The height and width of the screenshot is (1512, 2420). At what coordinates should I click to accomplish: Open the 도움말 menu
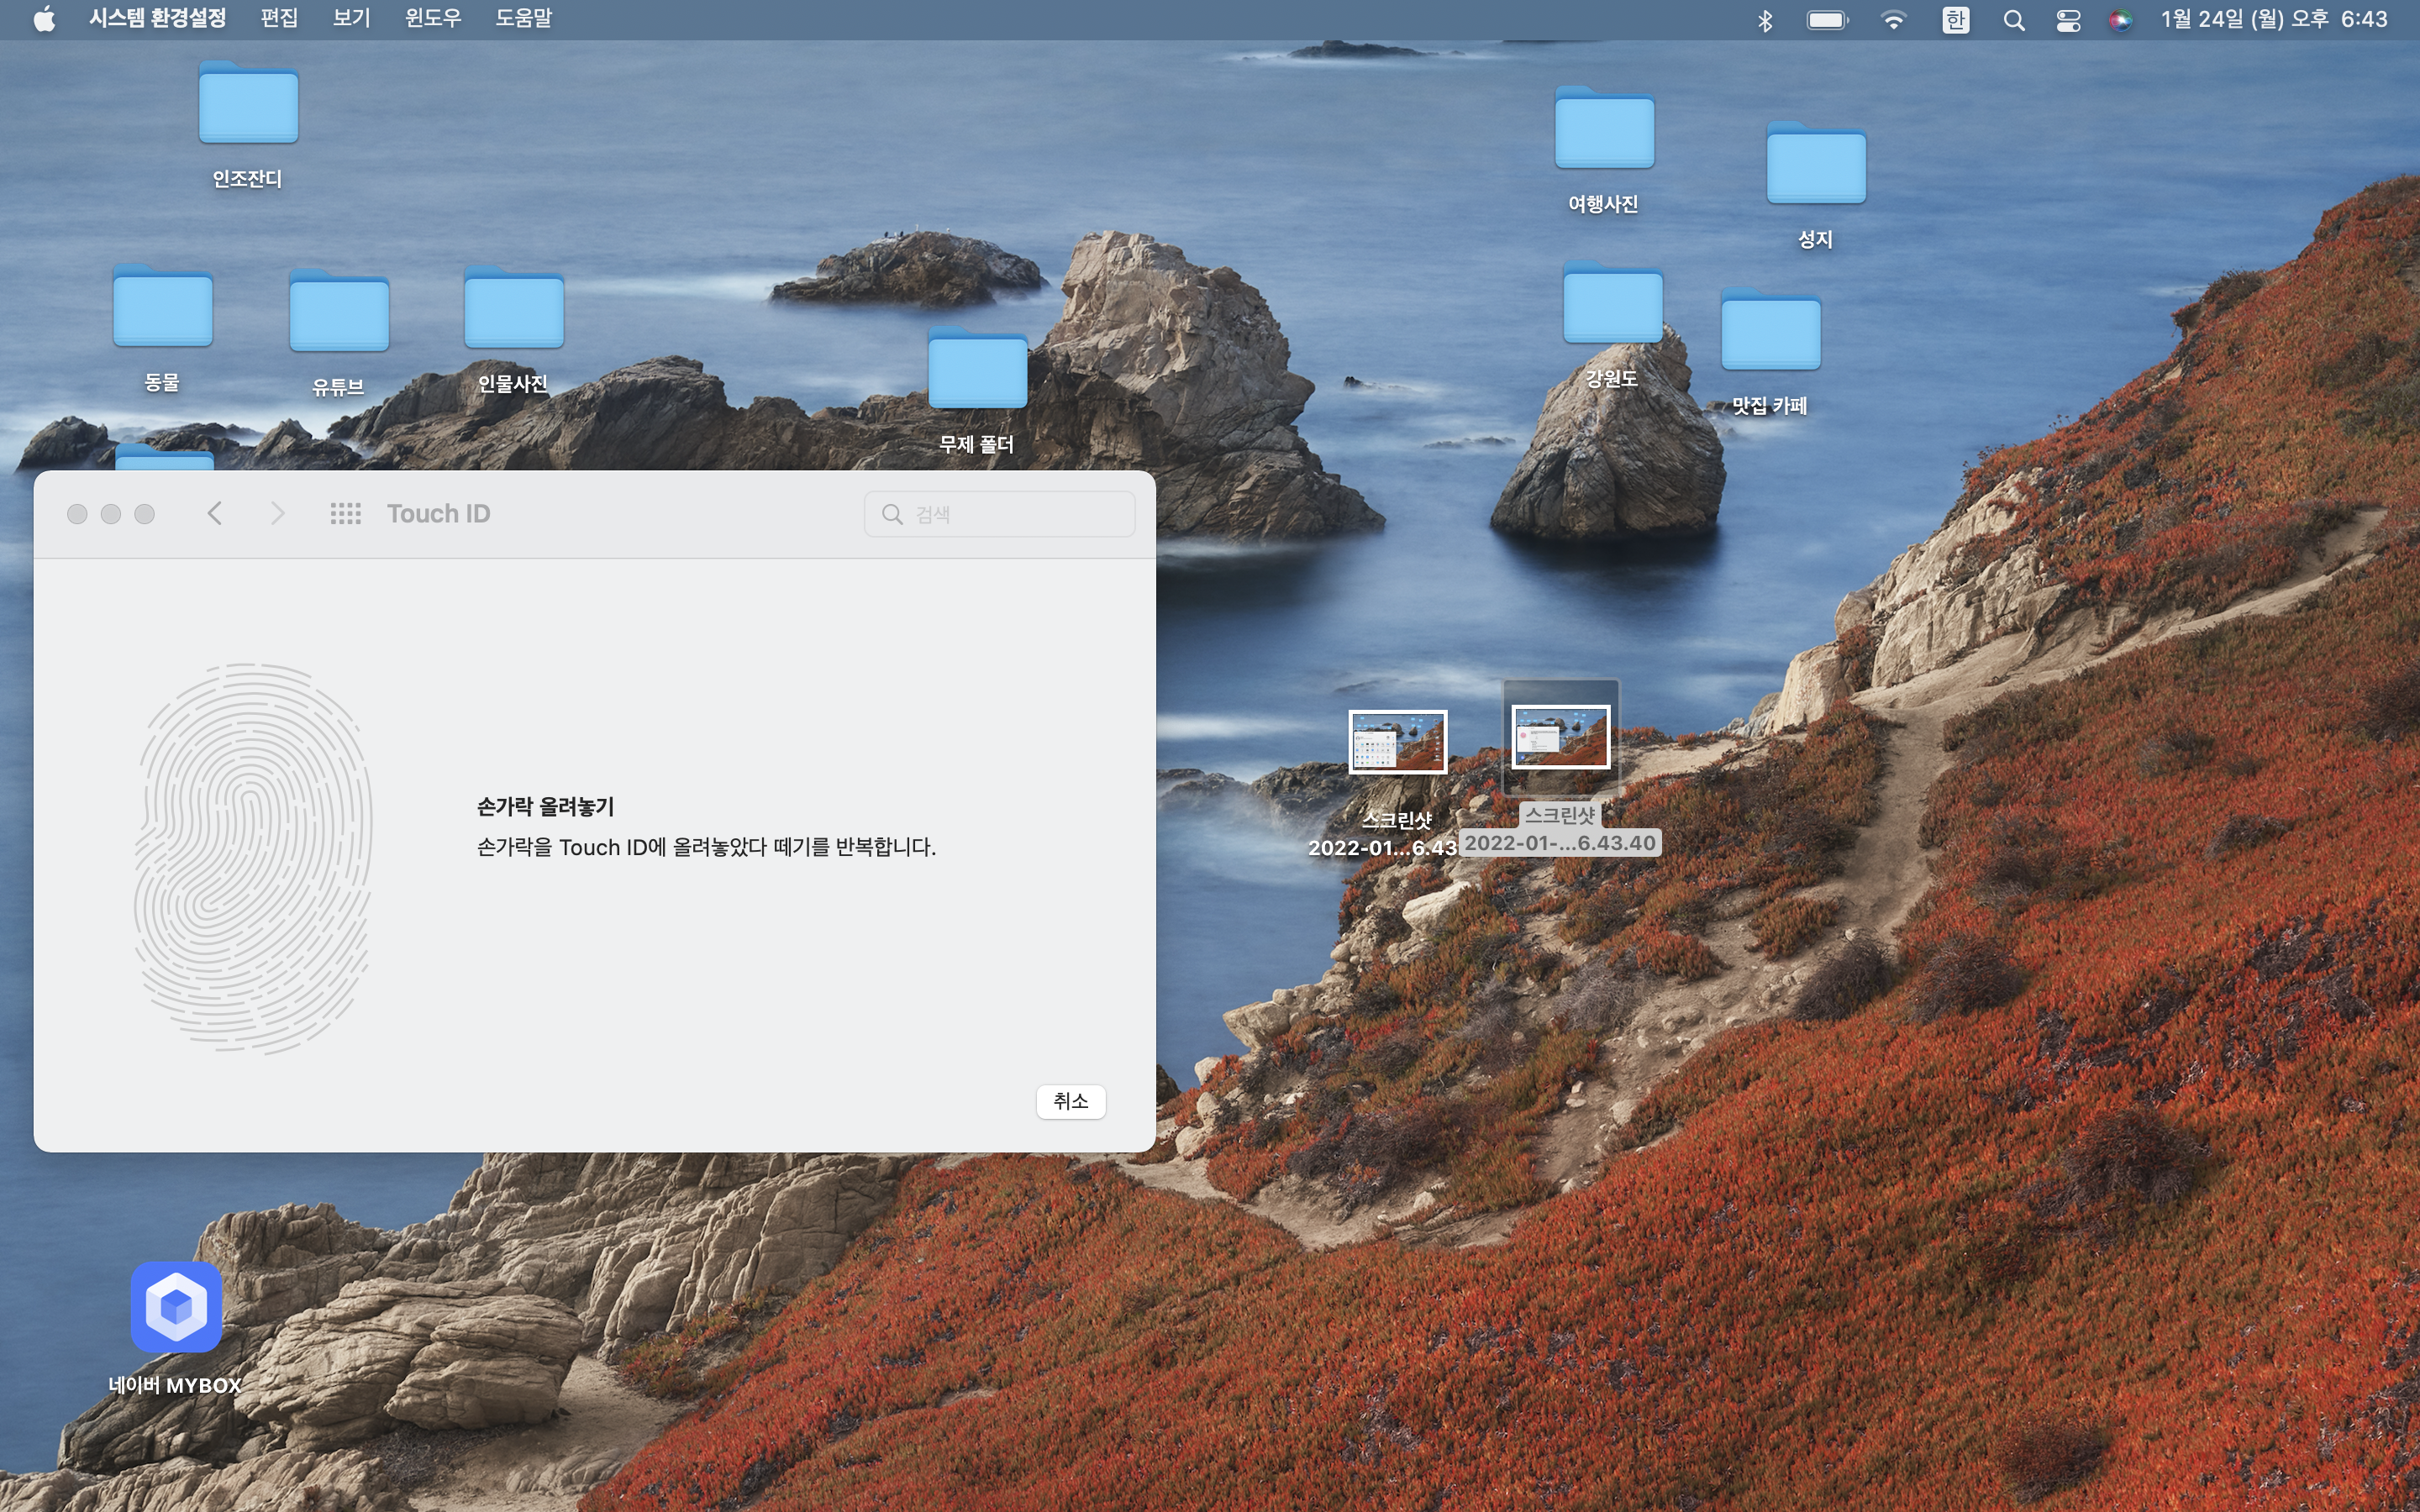coord(523,19)
